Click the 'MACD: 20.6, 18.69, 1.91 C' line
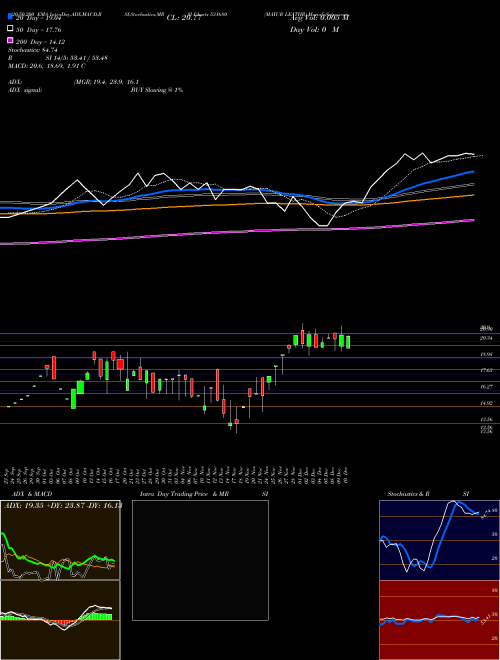This screenshot has height=660, width=500. pyautogui.click(x=47, y=66)
